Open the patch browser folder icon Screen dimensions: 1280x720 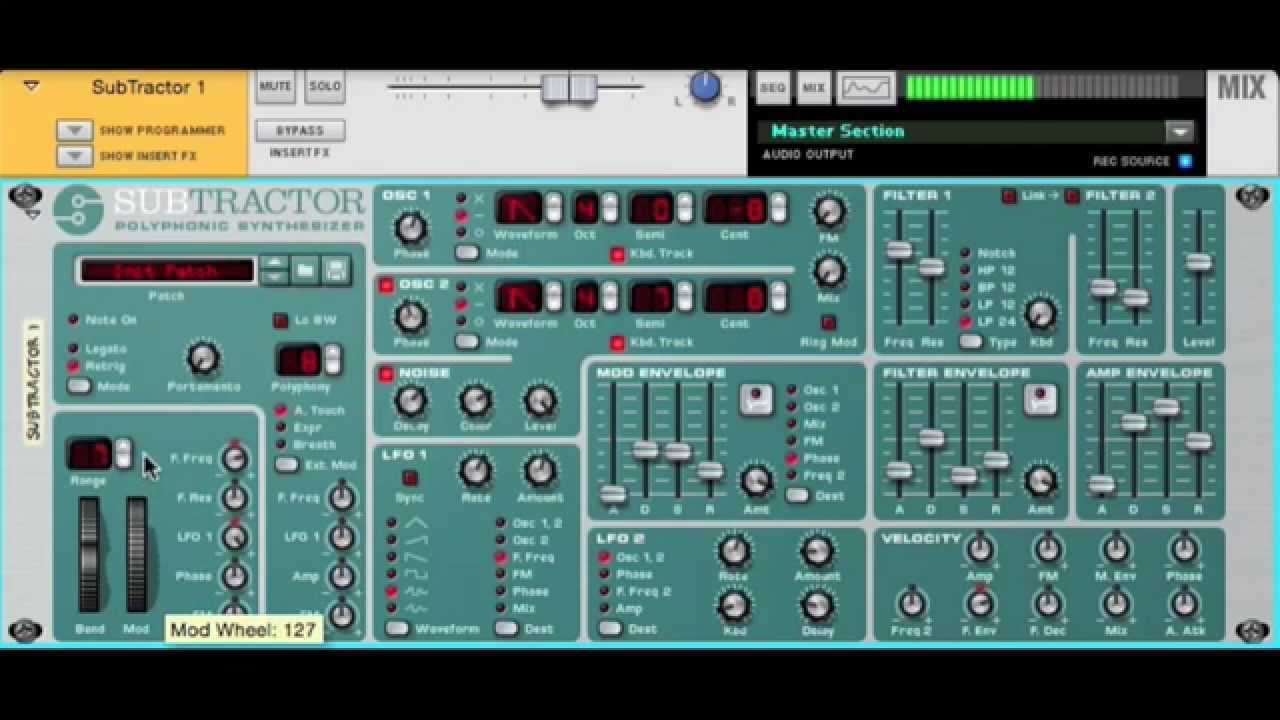(x=305, y=270)
